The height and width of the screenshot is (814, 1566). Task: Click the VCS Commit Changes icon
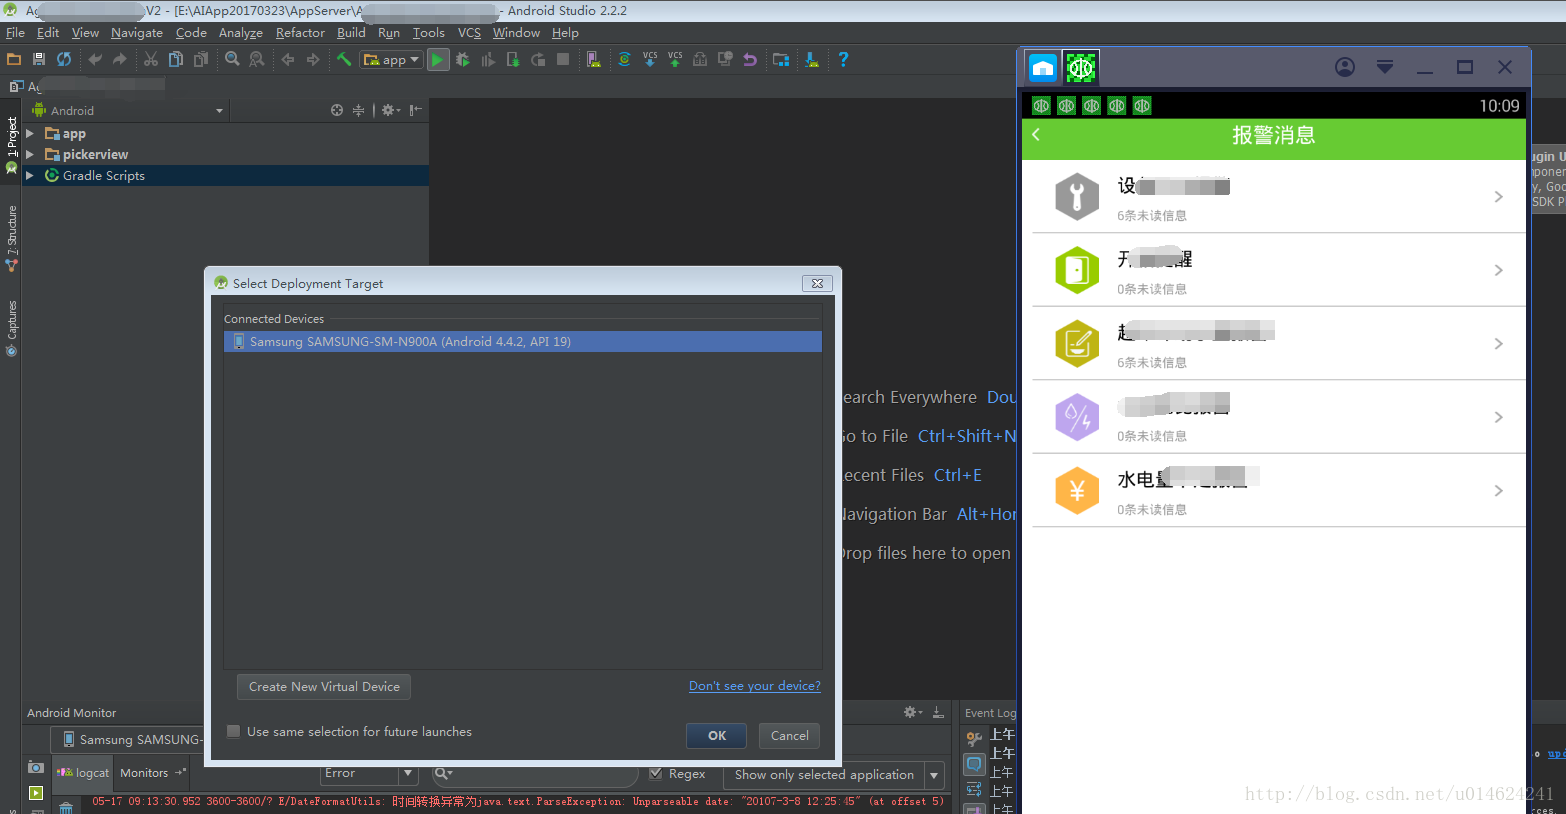(x=675, y=60)
